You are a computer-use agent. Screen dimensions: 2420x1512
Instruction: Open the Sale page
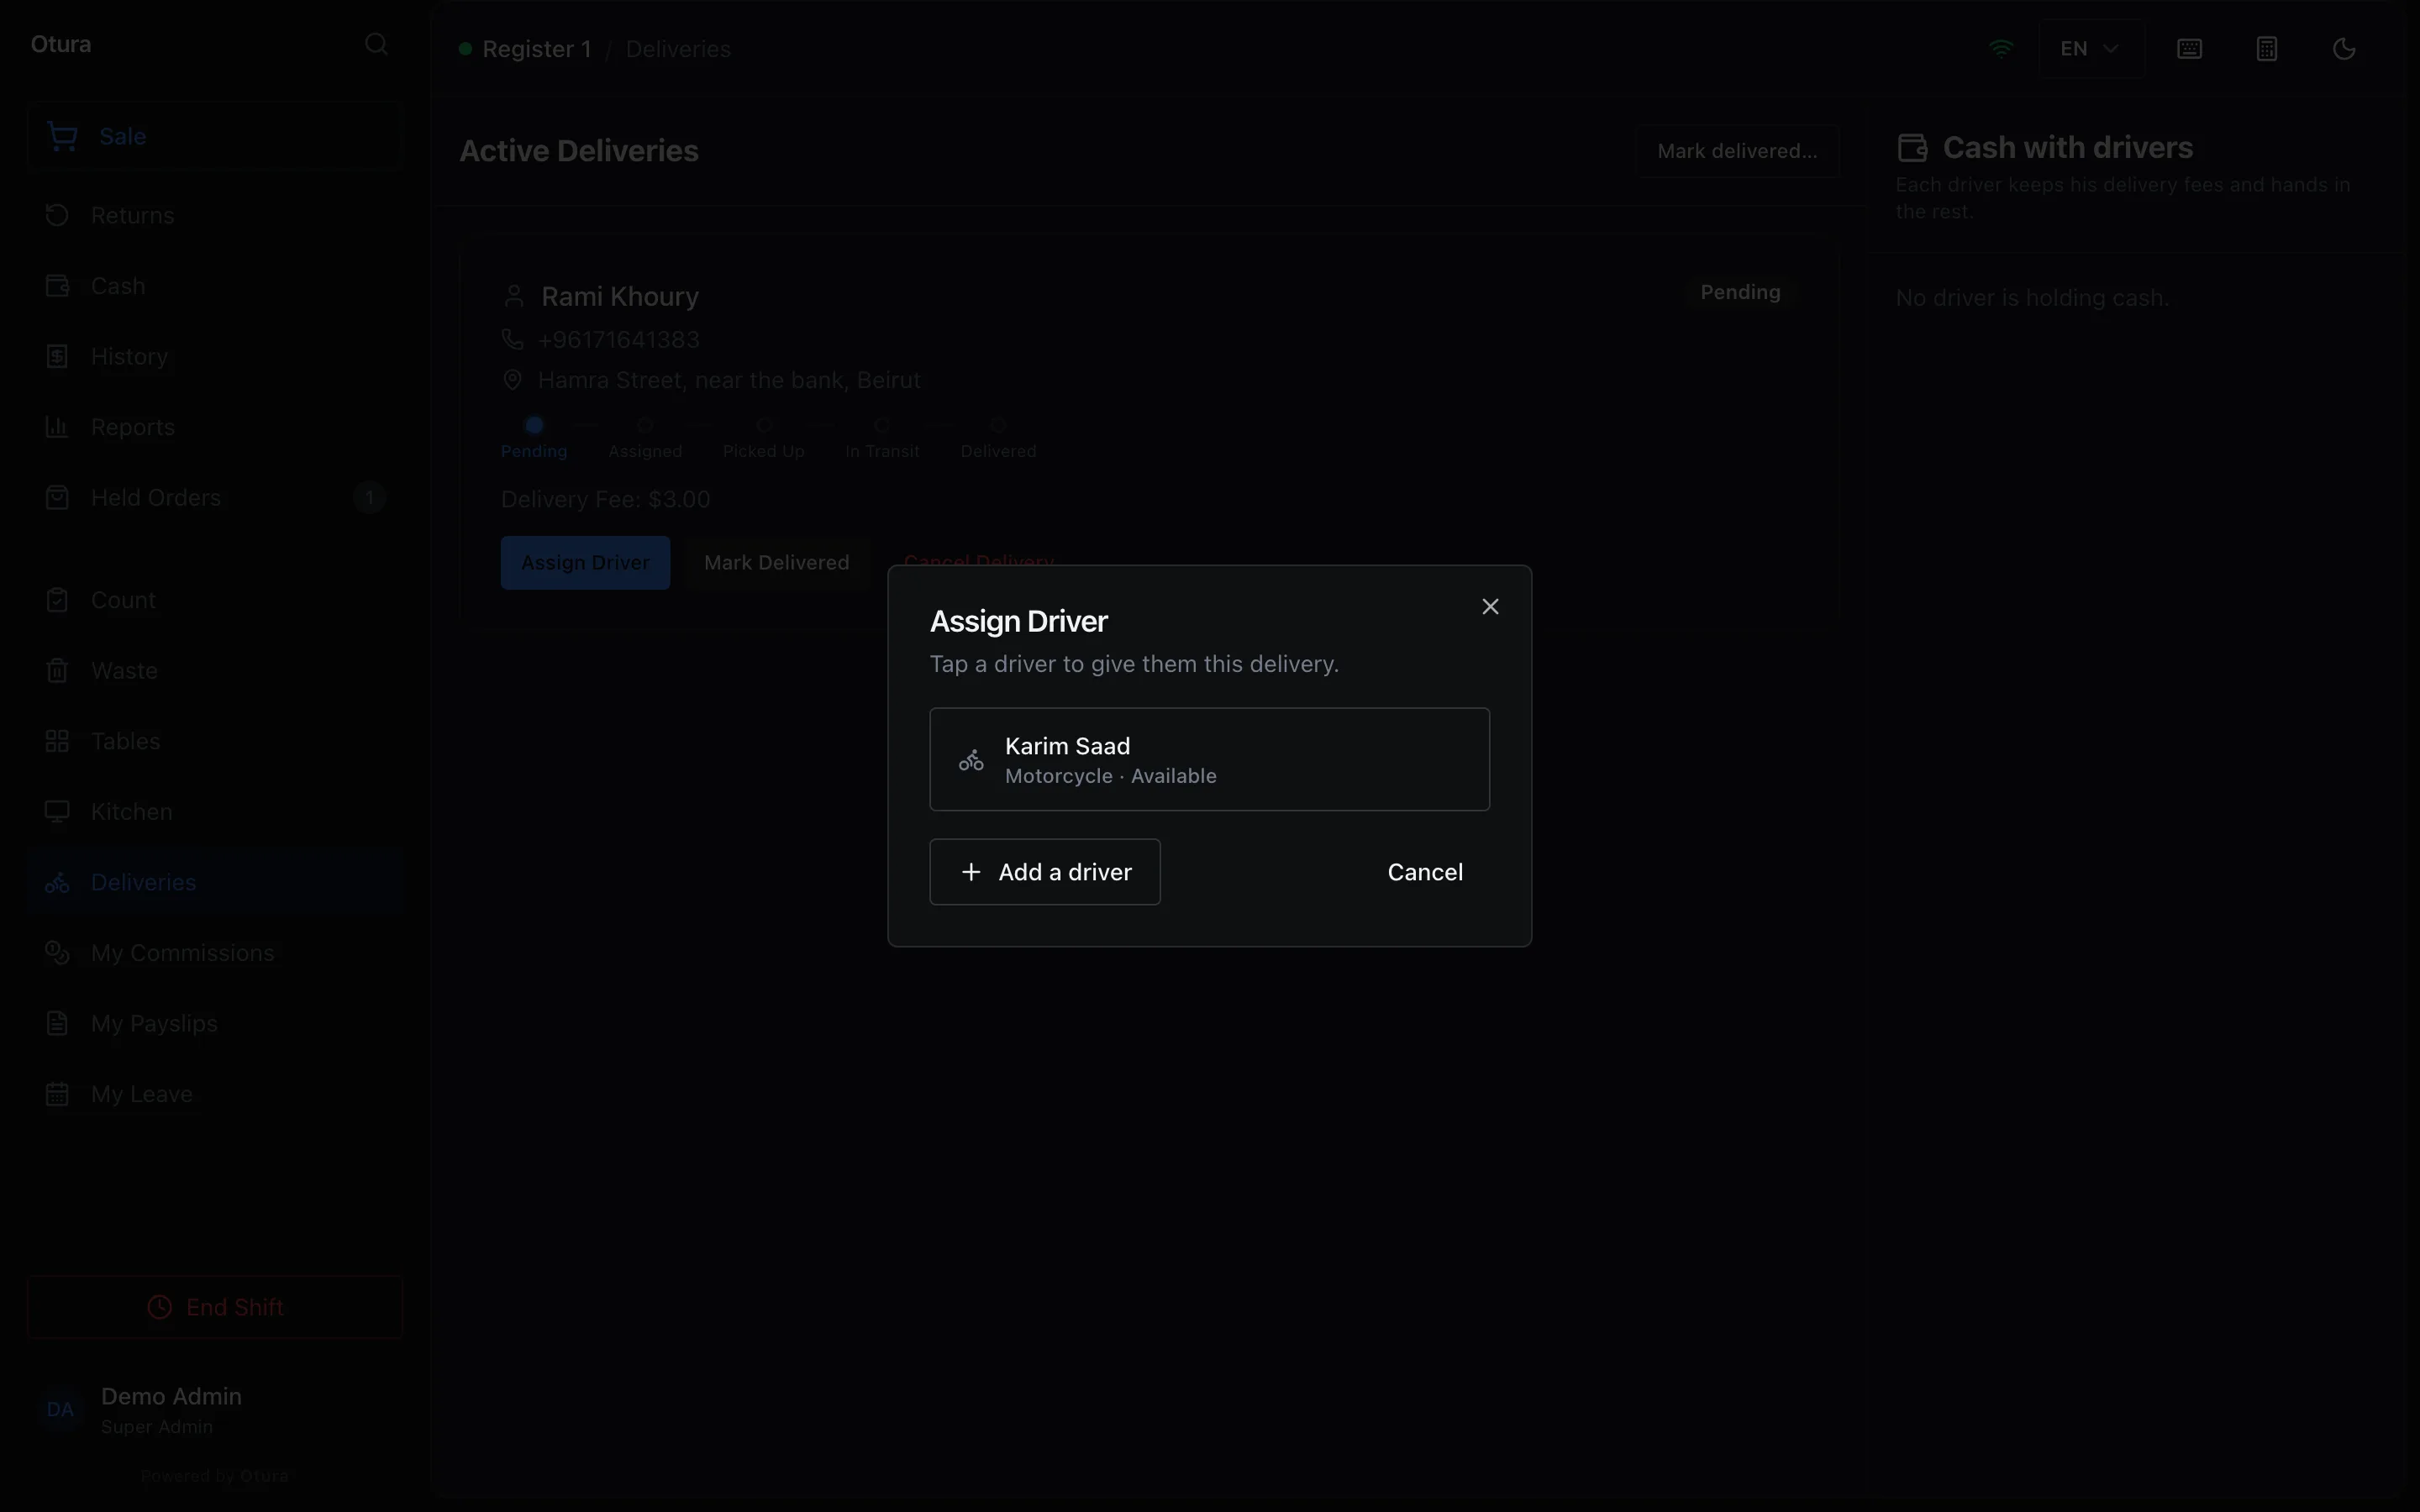[x=215, y=136]
